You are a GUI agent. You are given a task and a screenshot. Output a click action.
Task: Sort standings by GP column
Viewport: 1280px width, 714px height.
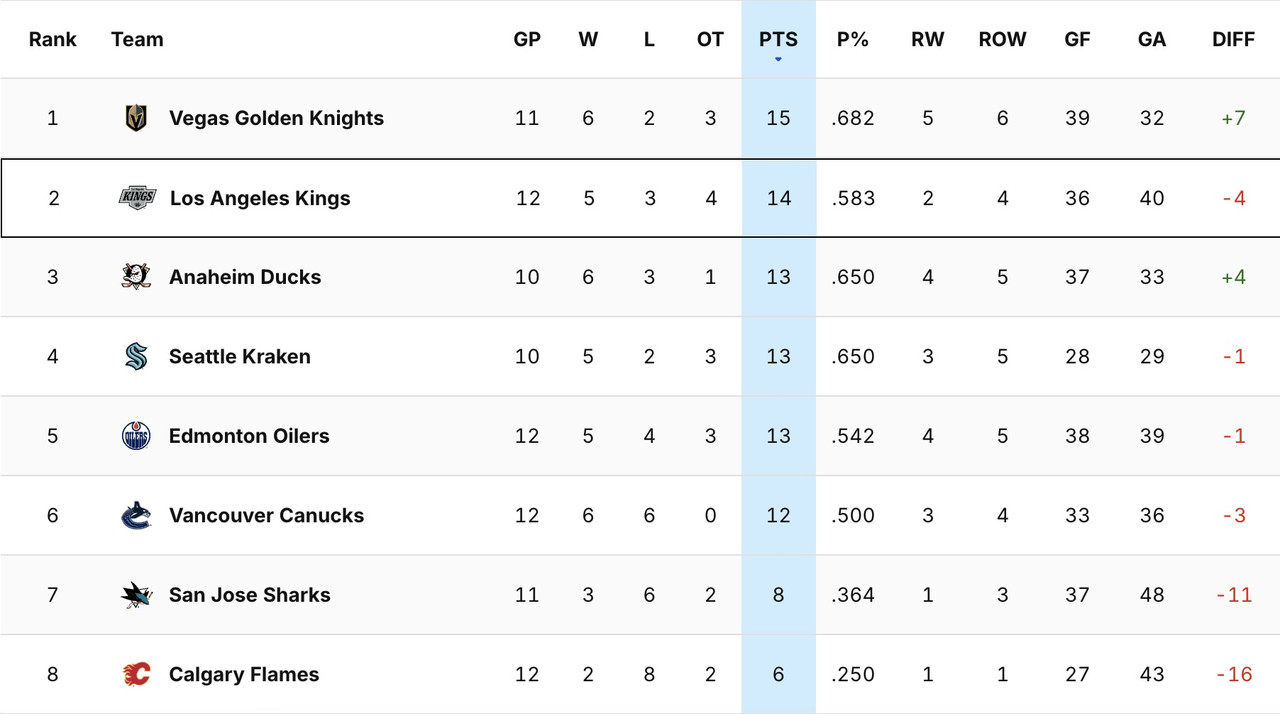(x=527, y=39)
